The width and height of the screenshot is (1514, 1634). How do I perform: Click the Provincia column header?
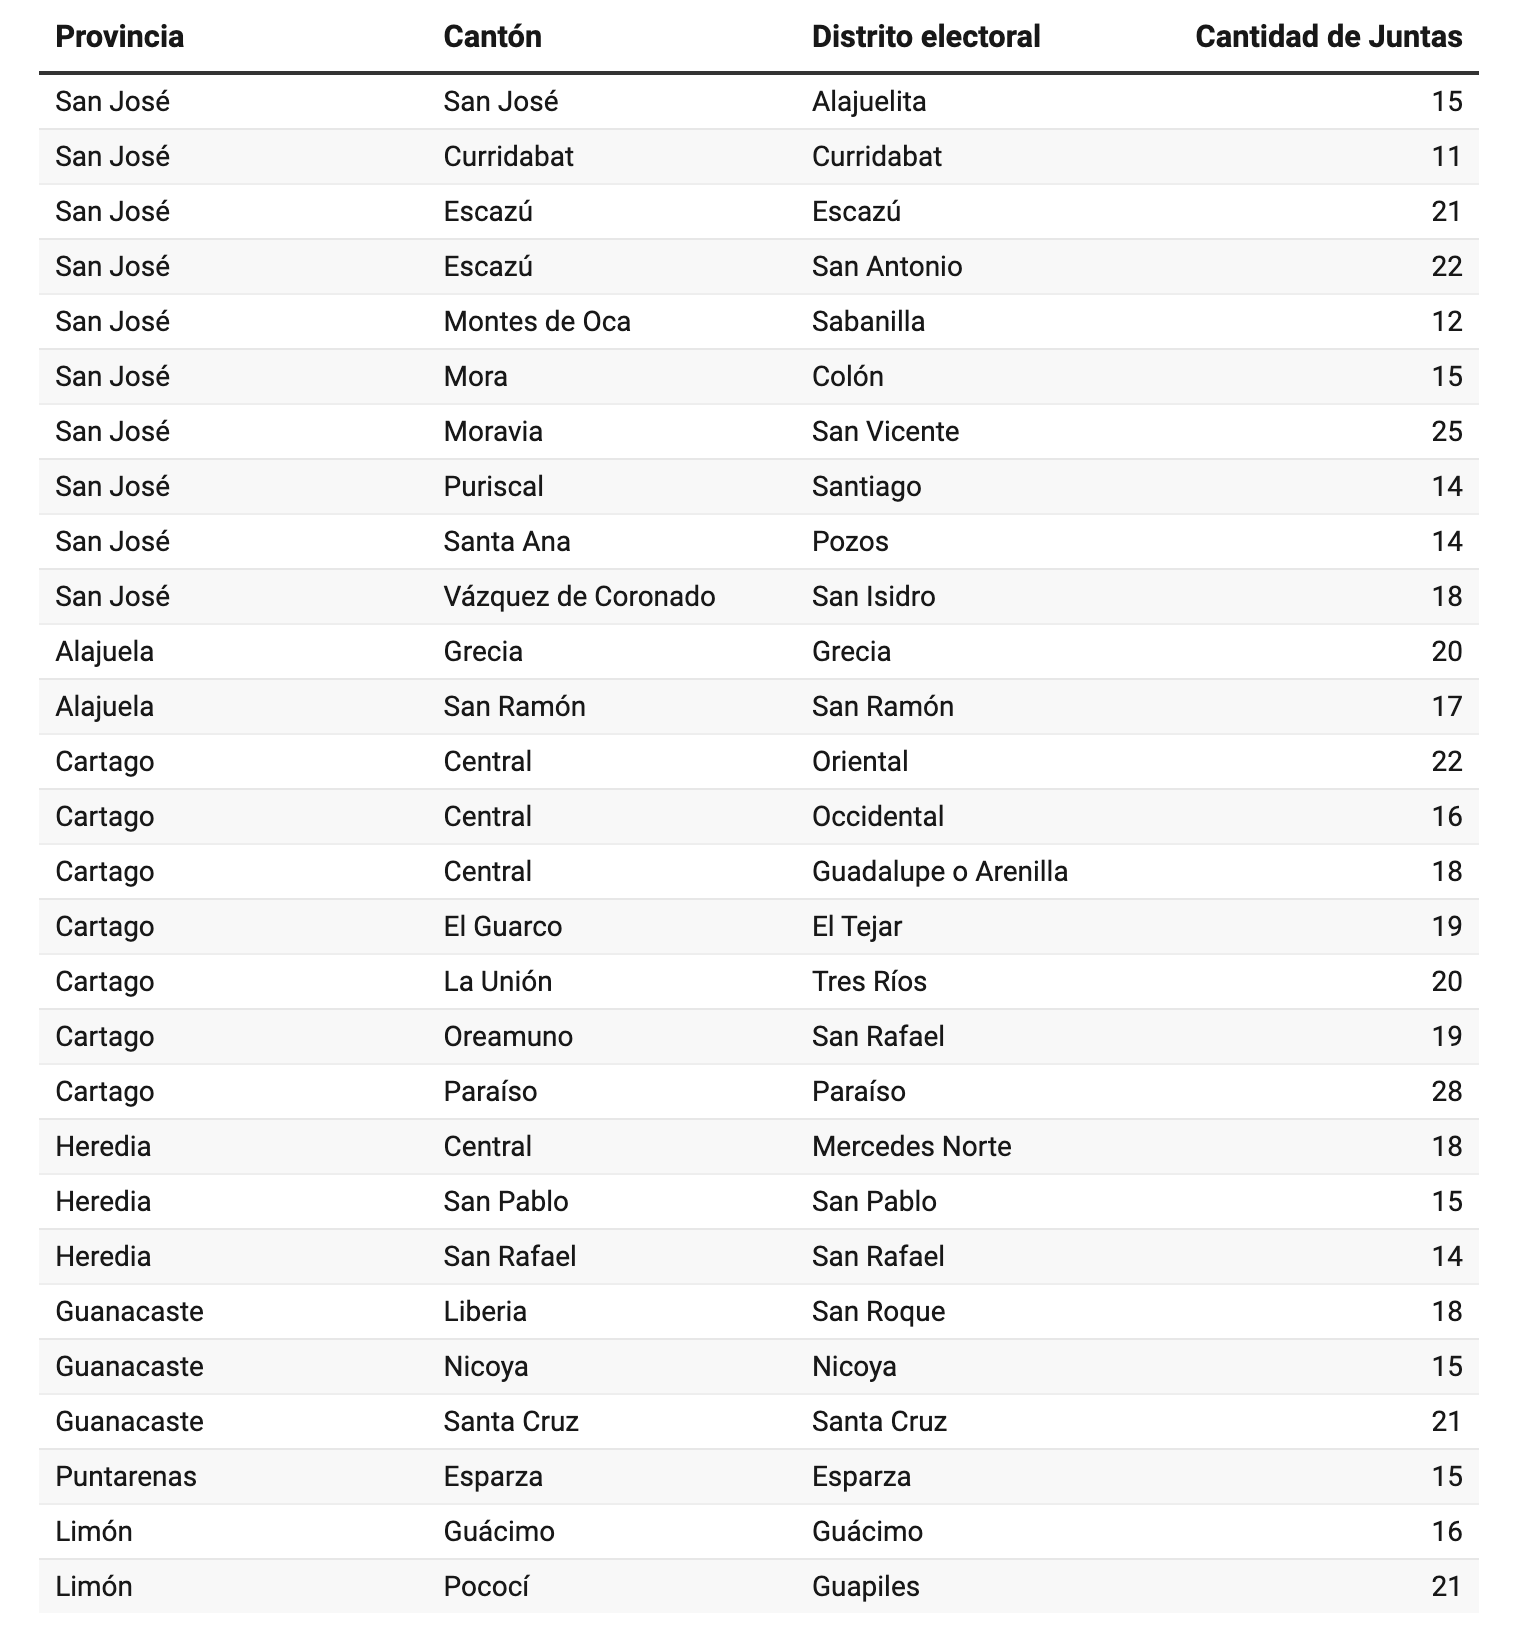click(120, 37)
